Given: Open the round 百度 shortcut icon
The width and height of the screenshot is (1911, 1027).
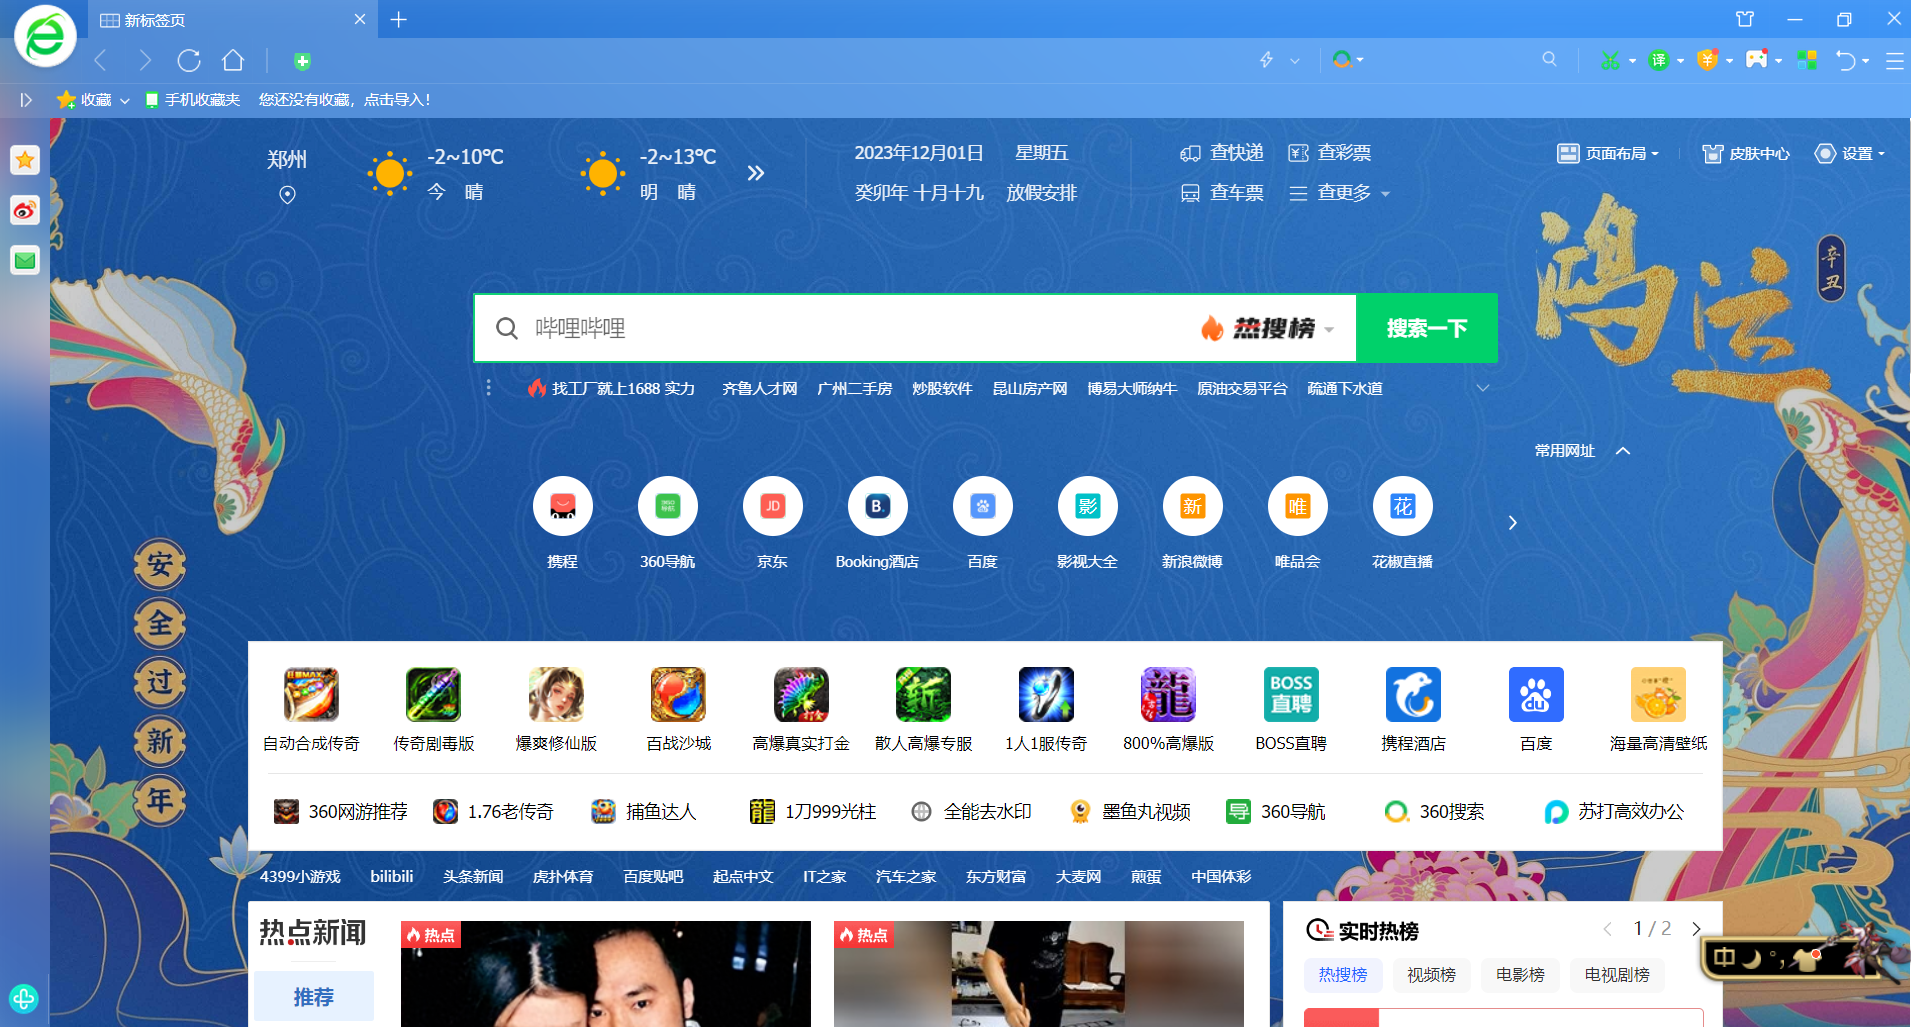Looking at the screenshot, I should tap(983, 506).
